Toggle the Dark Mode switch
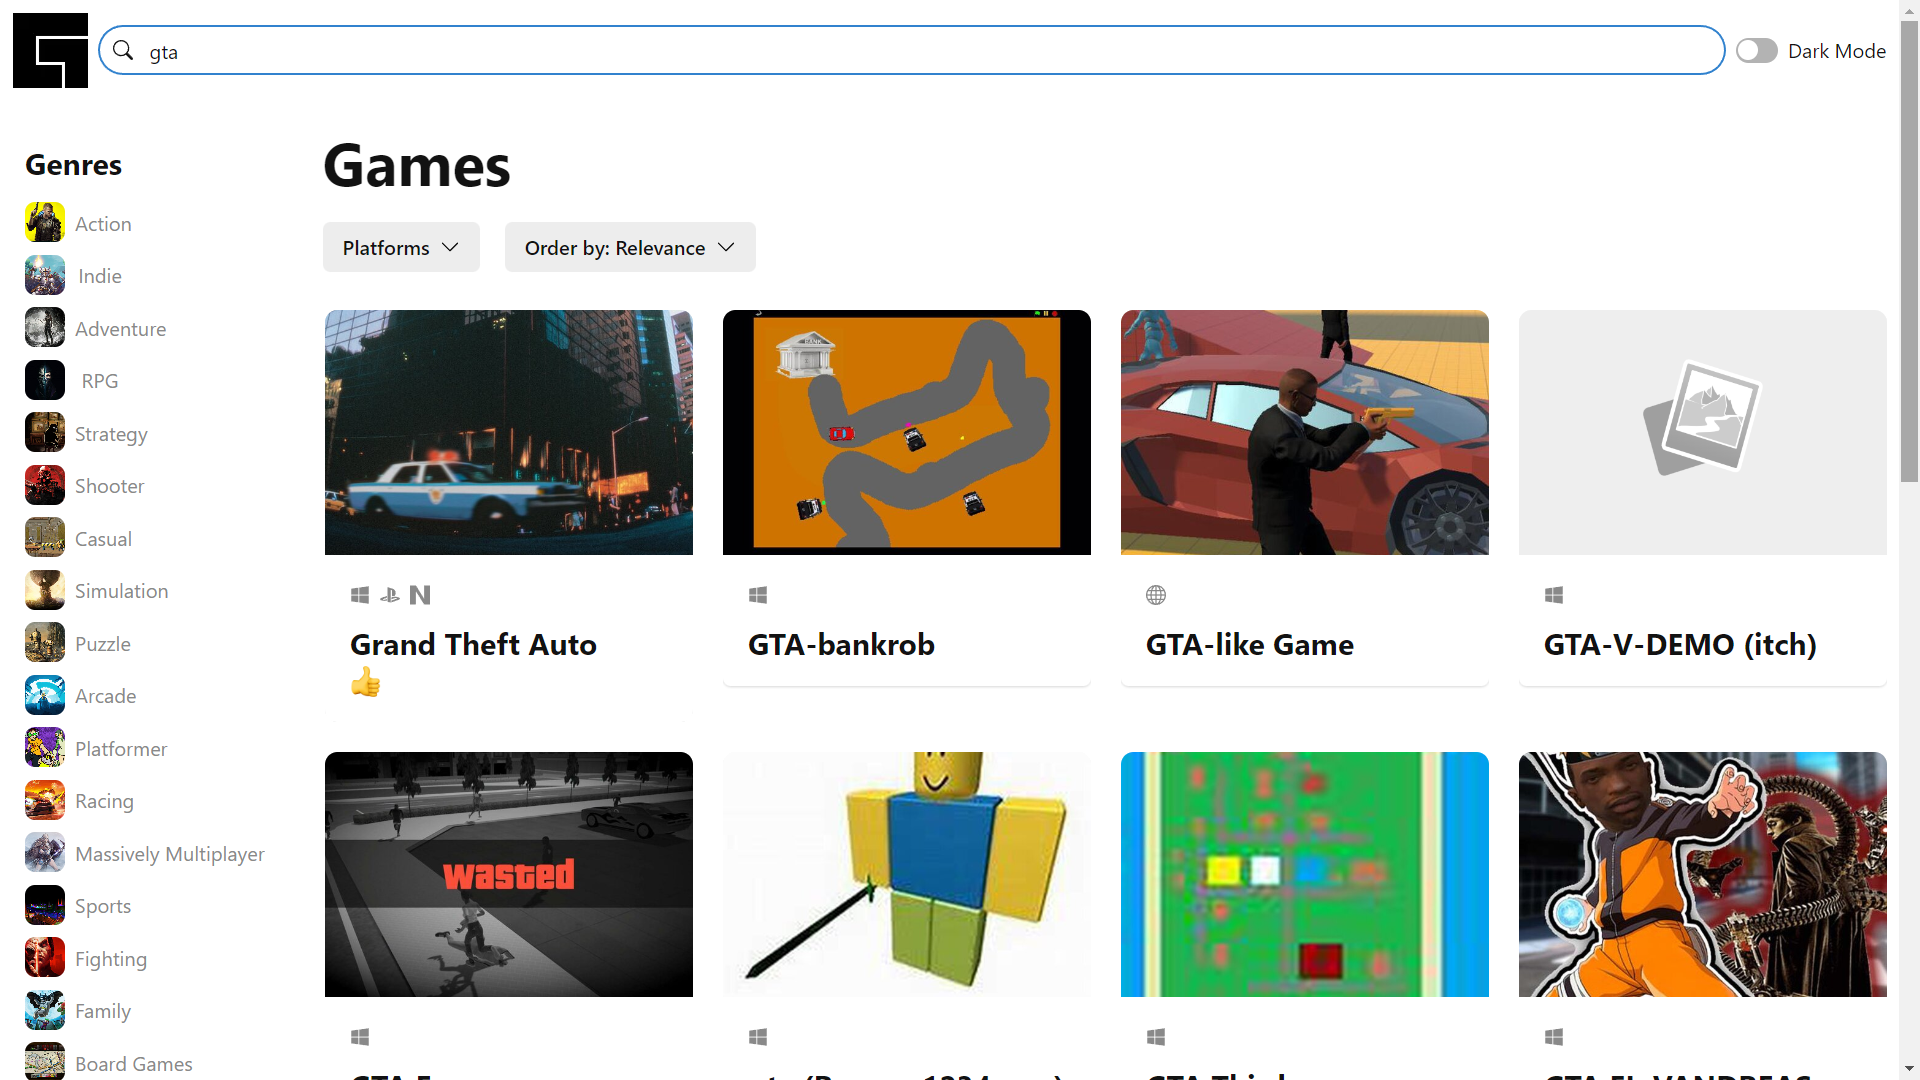 click(x=1756, y=51)
